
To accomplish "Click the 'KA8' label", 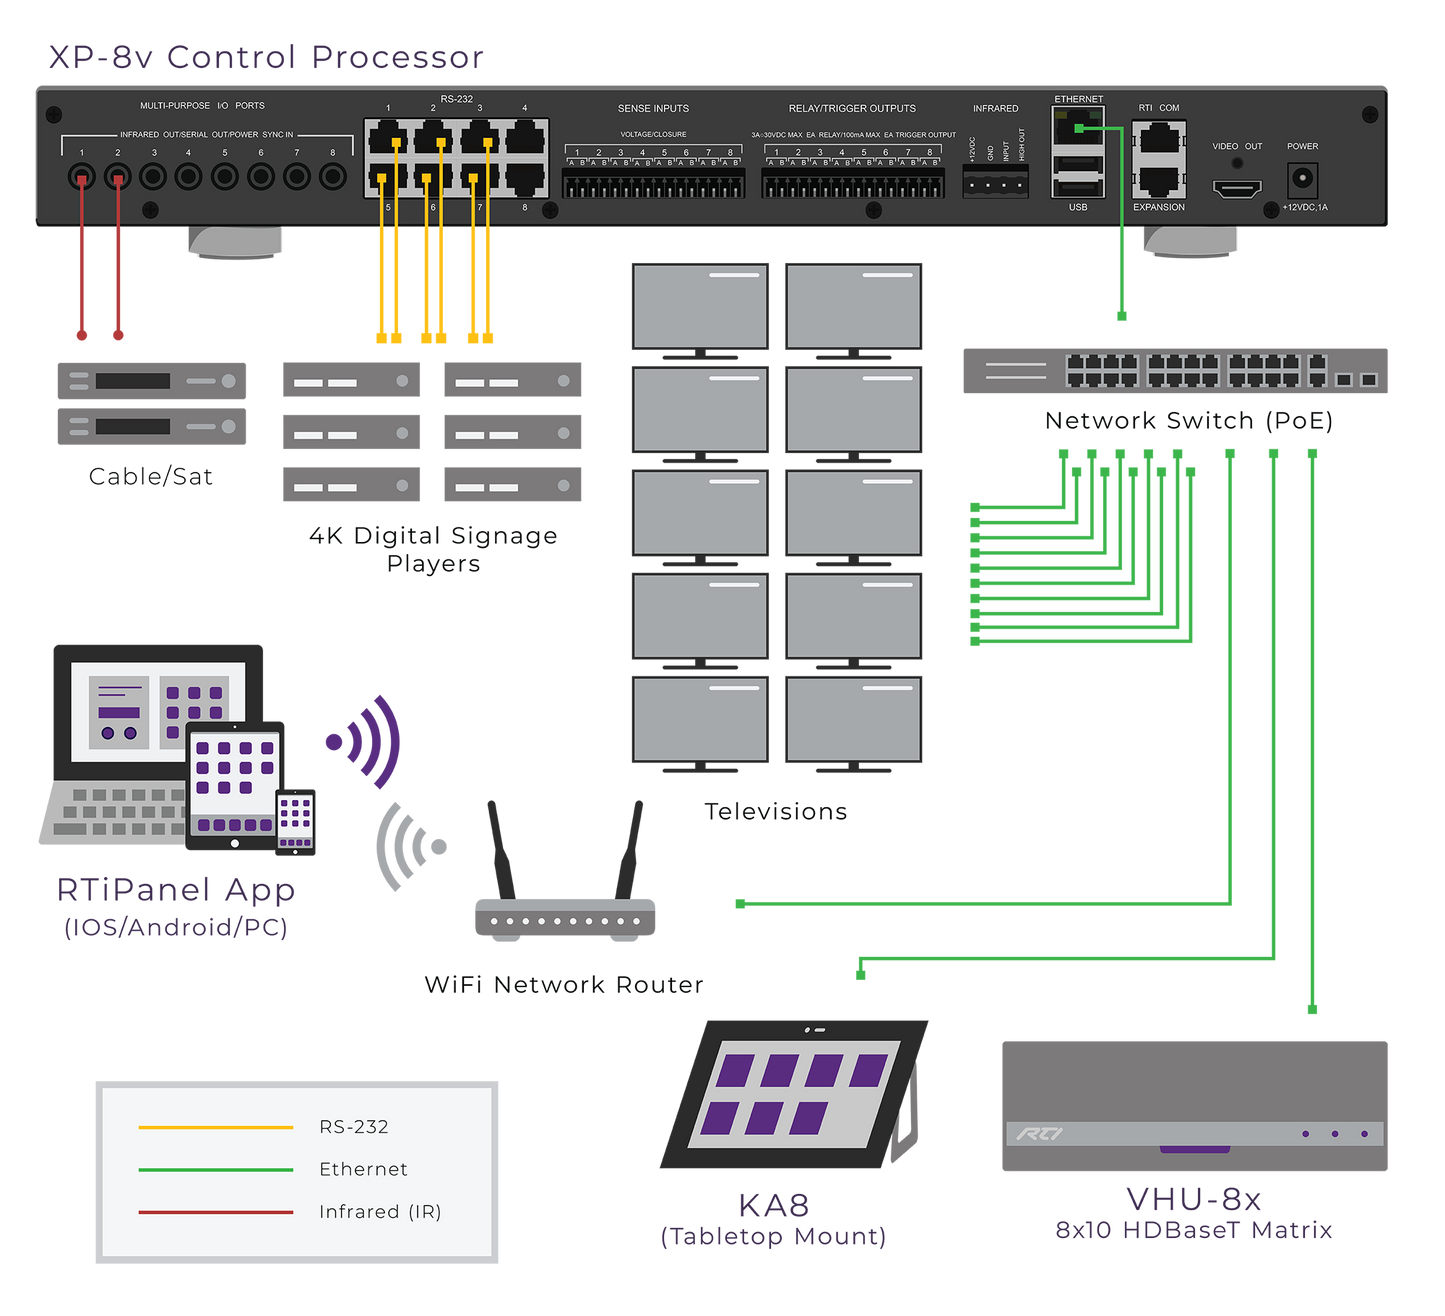I will coord(774,1205).
